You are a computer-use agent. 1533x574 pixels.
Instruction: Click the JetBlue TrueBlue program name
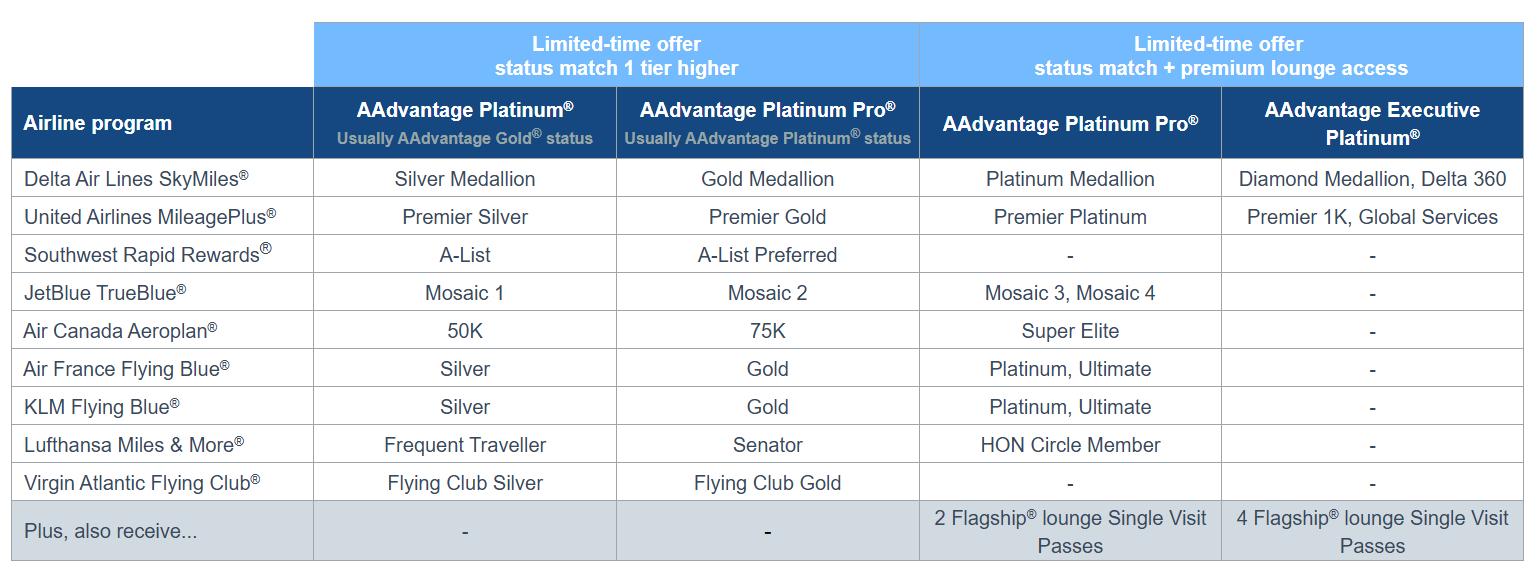click(105, 293)
